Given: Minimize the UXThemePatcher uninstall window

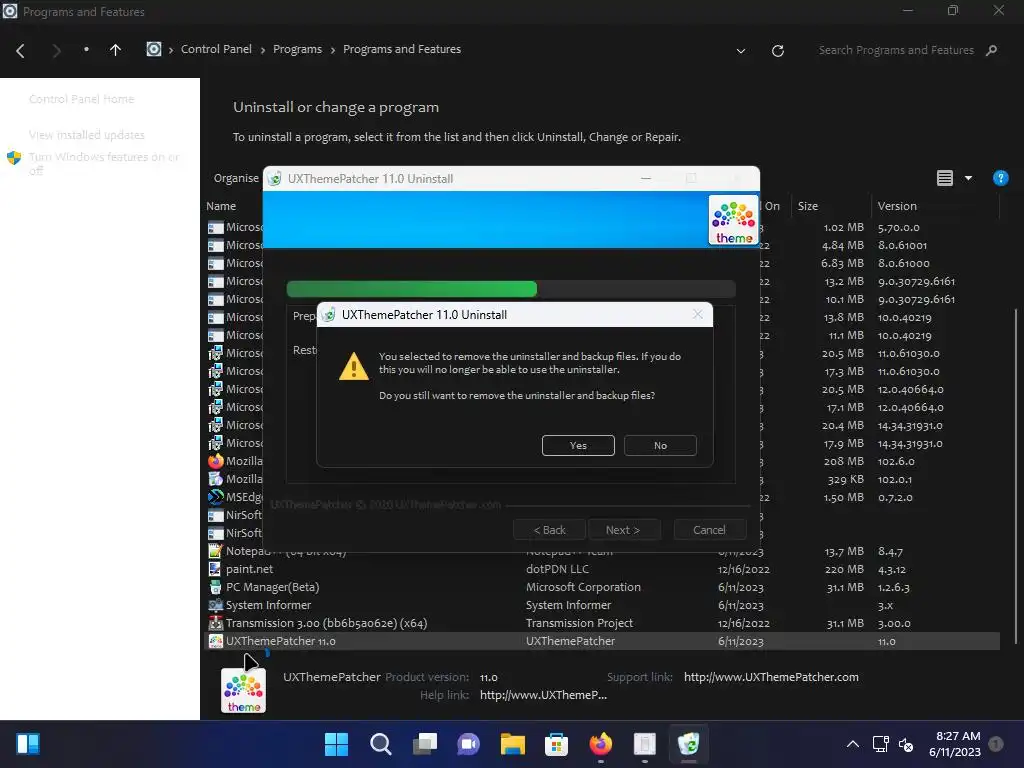Looking at the screenshot, I should point(646,178).
